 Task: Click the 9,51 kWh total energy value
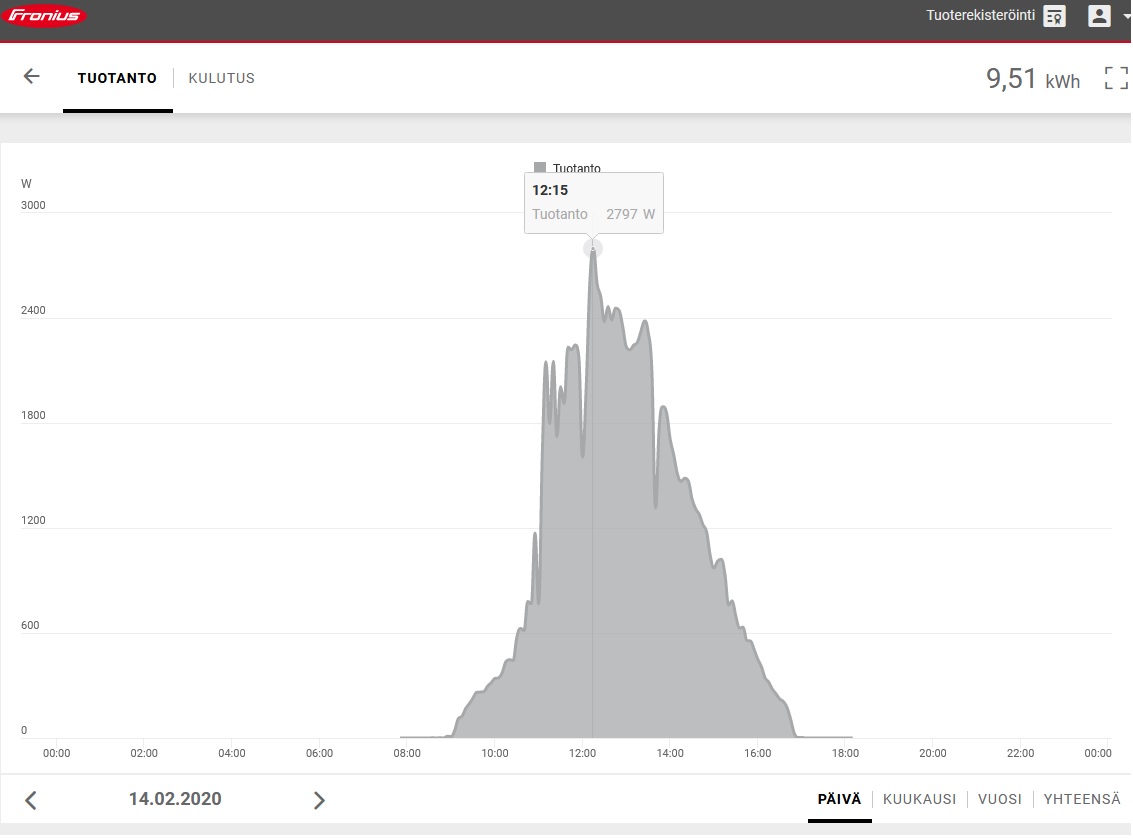point(1033,79)
